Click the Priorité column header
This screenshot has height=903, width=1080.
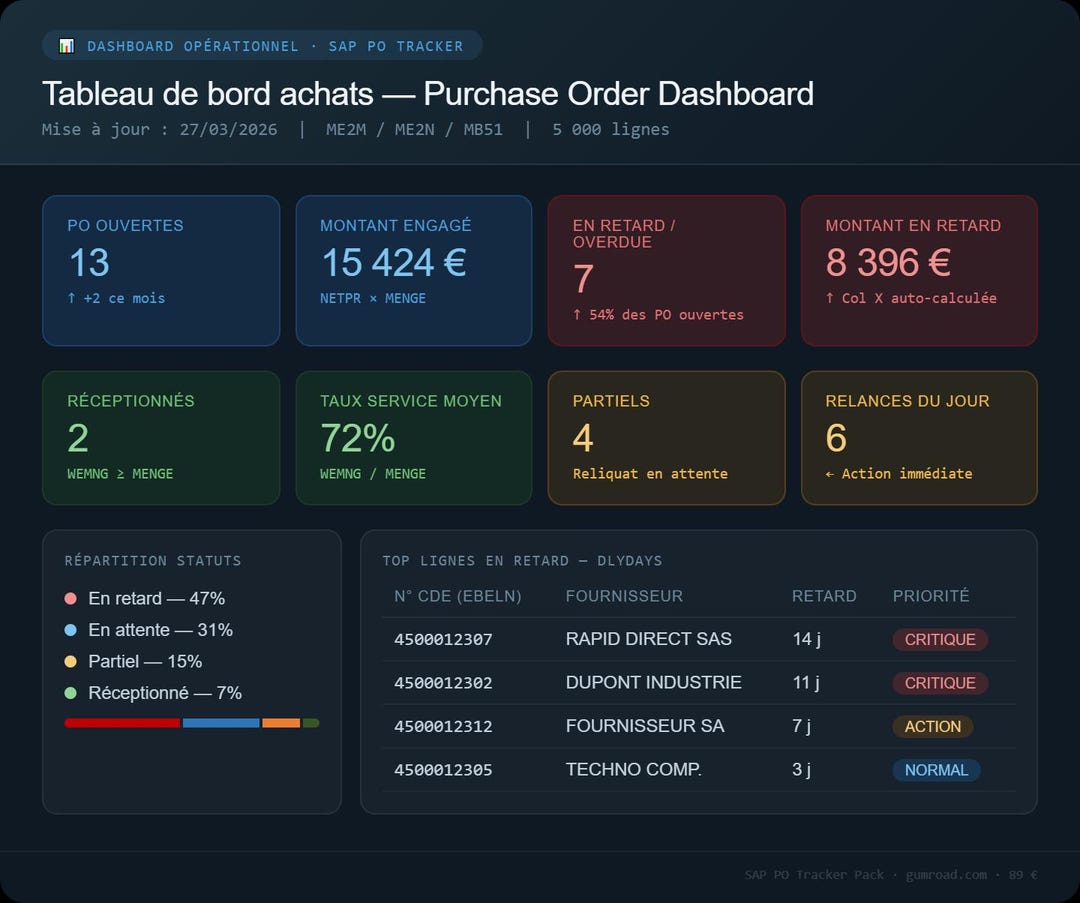[931, 596]
